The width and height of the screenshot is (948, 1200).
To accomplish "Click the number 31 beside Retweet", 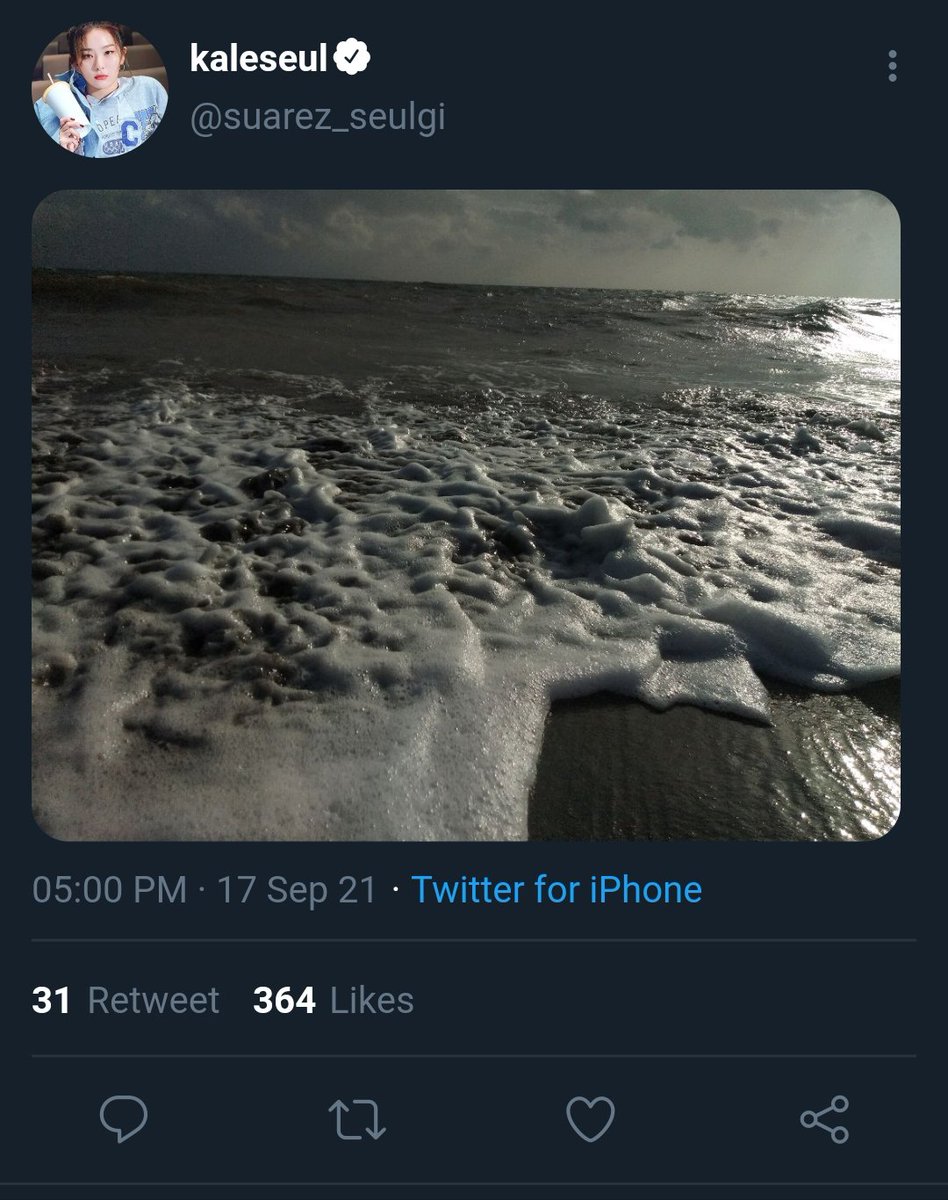I will (x=51, y=1000).
